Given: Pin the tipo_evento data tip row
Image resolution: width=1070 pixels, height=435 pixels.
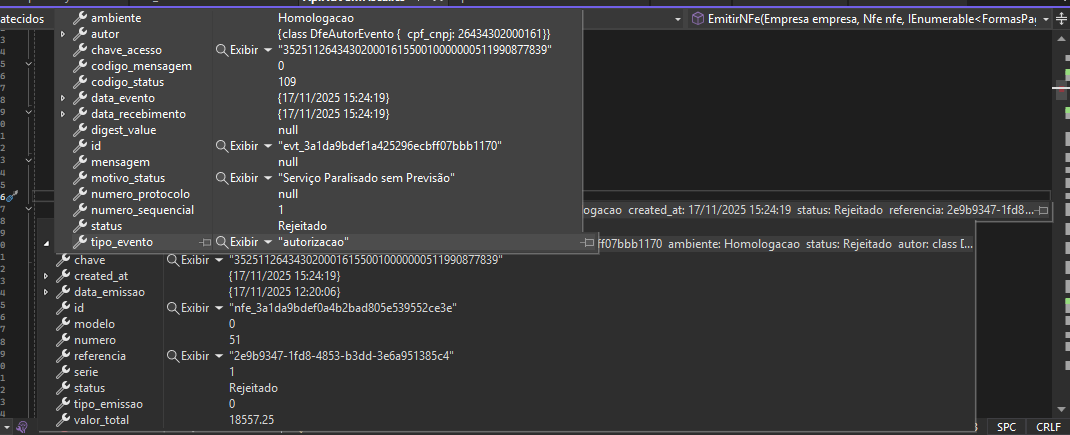Looking at the screenshot, I should point(588,242).
